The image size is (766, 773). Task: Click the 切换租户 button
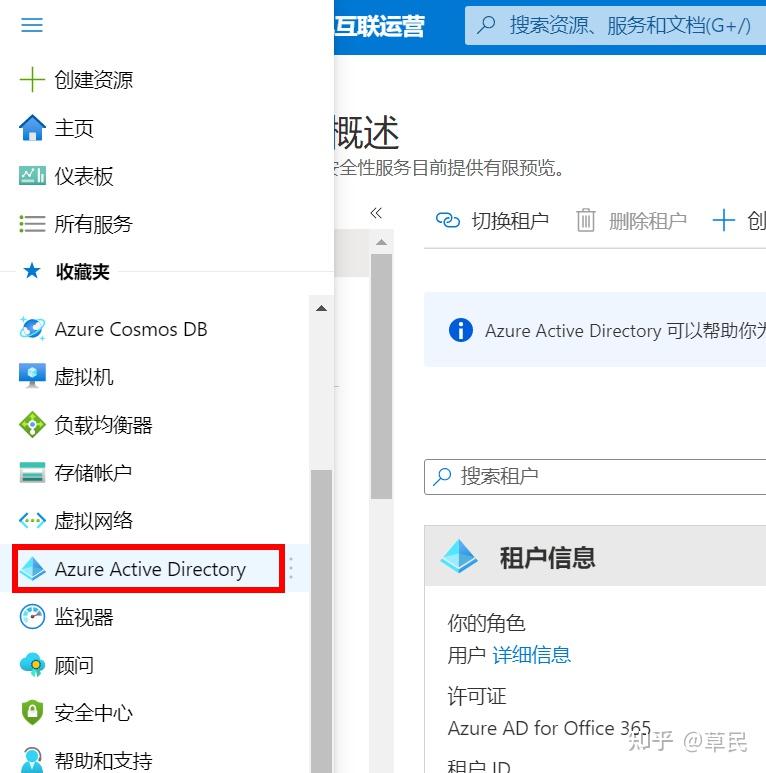(x=493, y=220)
